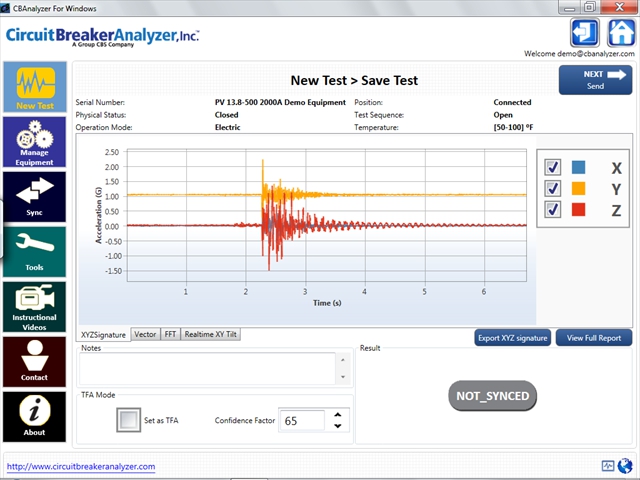Image resolution: width=640 pixels, height=480 pixels.
Task: Click the acceleration chart plot area
Action: pos(327,215)
